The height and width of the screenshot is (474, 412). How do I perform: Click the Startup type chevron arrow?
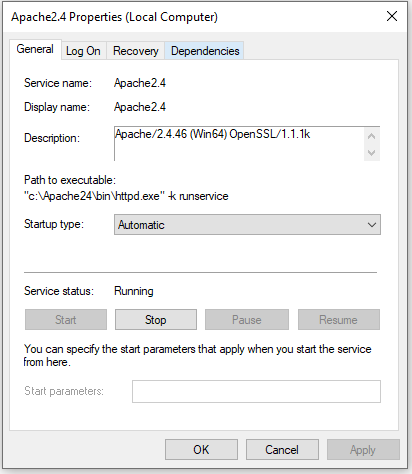tap(372, 225)
